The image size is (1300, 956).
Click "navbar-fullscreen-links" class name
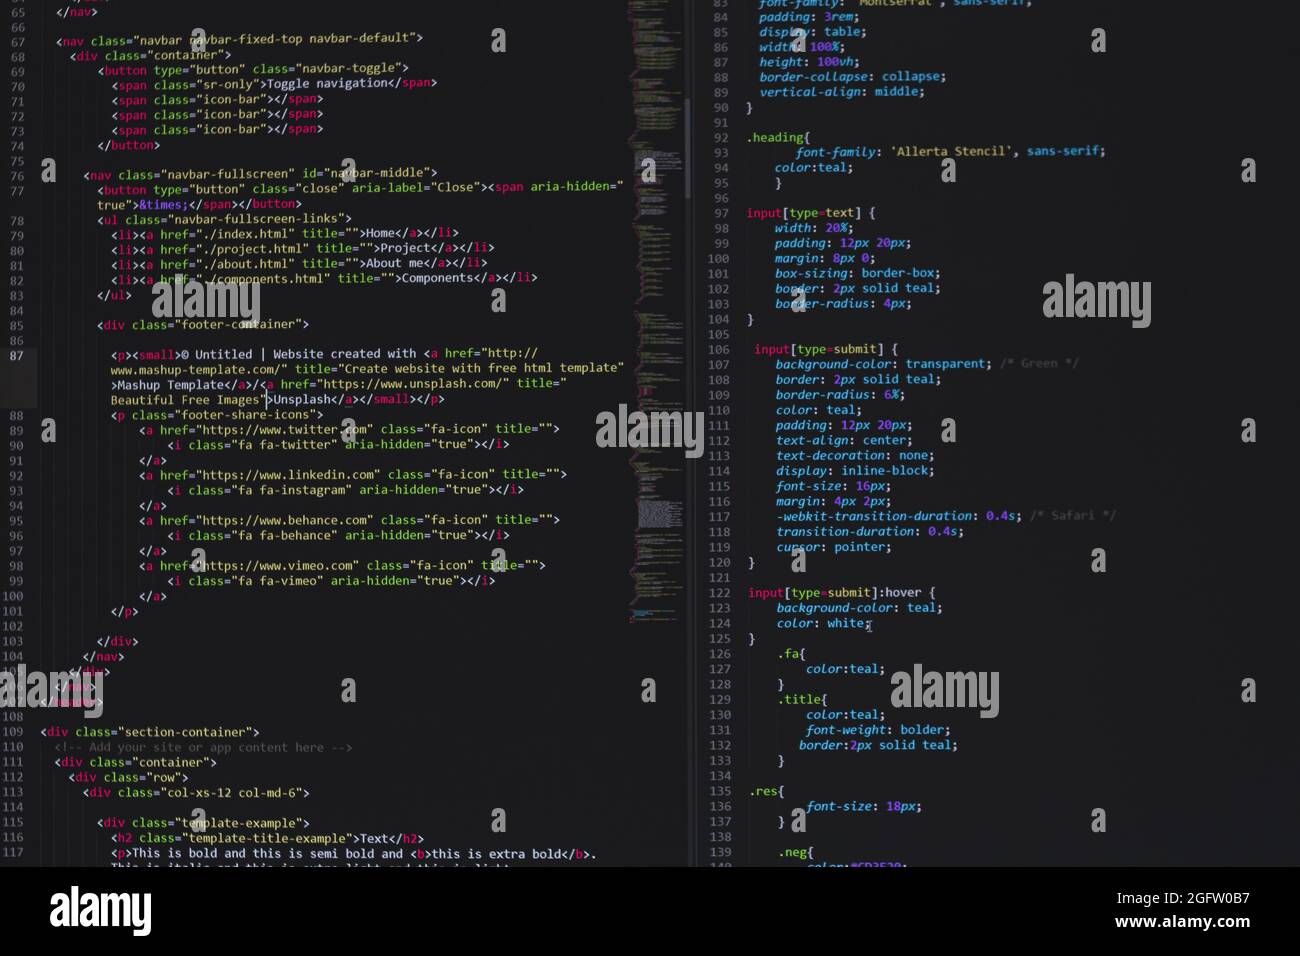[x=255, y=218]
